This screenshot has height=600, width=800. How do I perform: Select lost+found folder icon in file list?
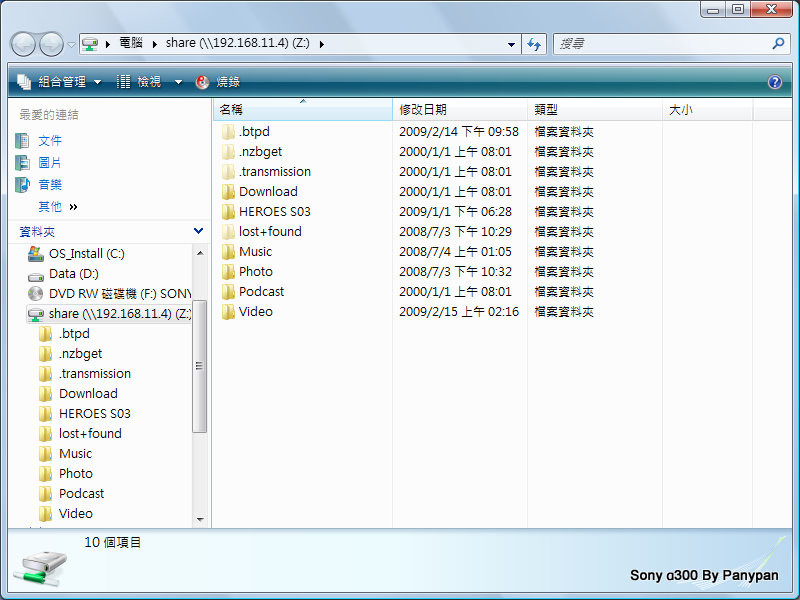(x=228, y=232)
